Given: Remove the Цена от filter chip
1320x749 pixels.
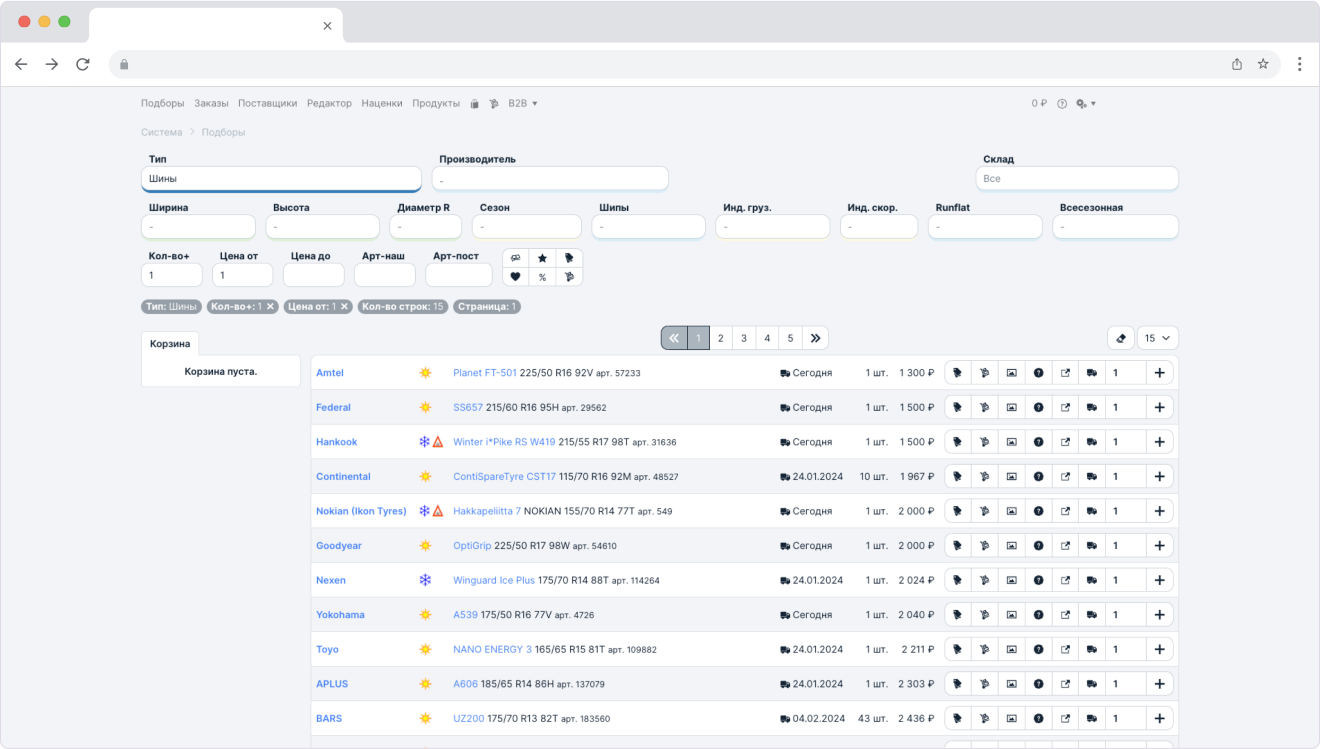Looking at the screenshot, I should coord(344,307).
